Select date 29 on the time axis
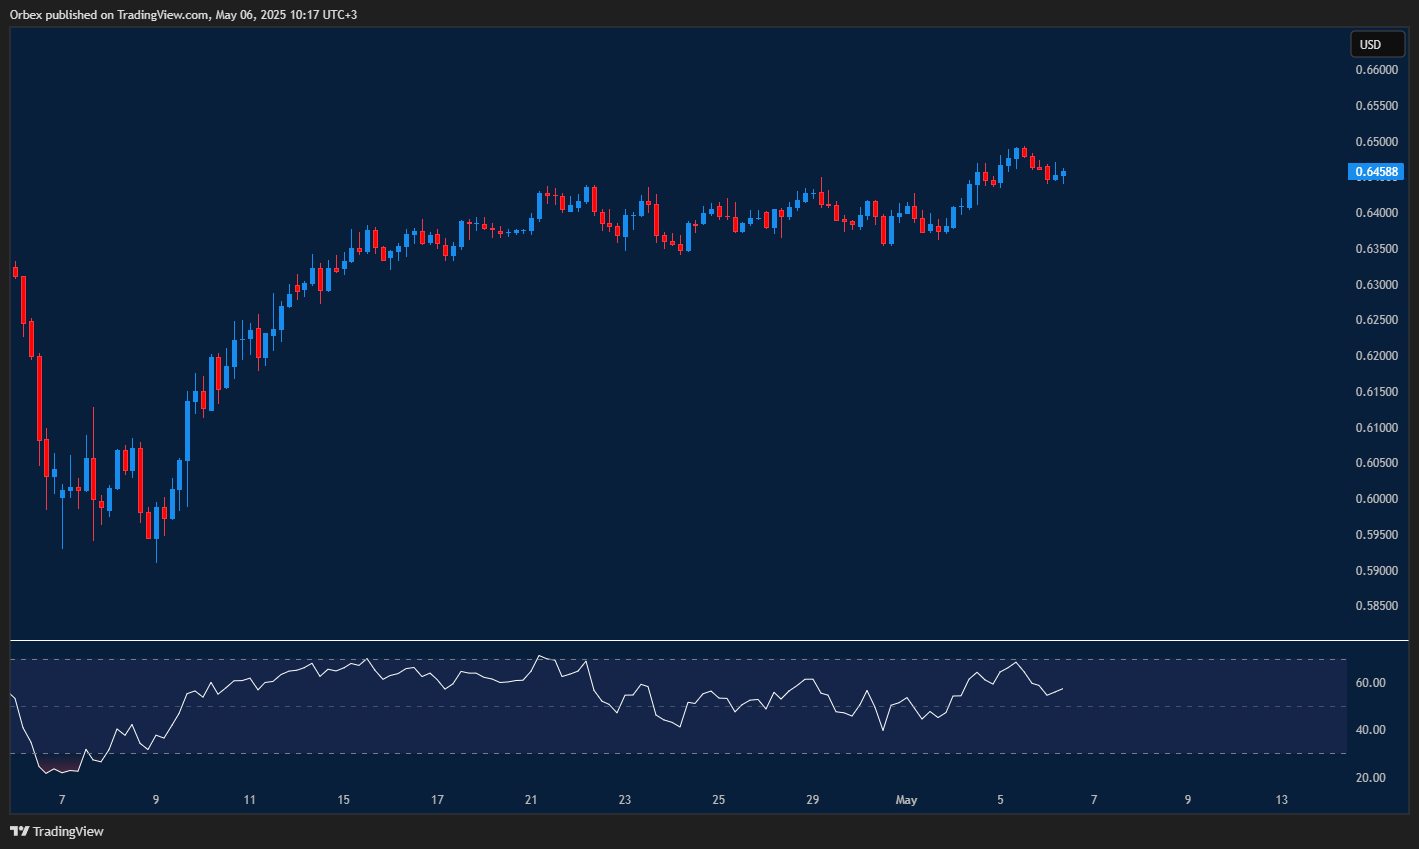The image size is (1419, 849). (812, 800)
